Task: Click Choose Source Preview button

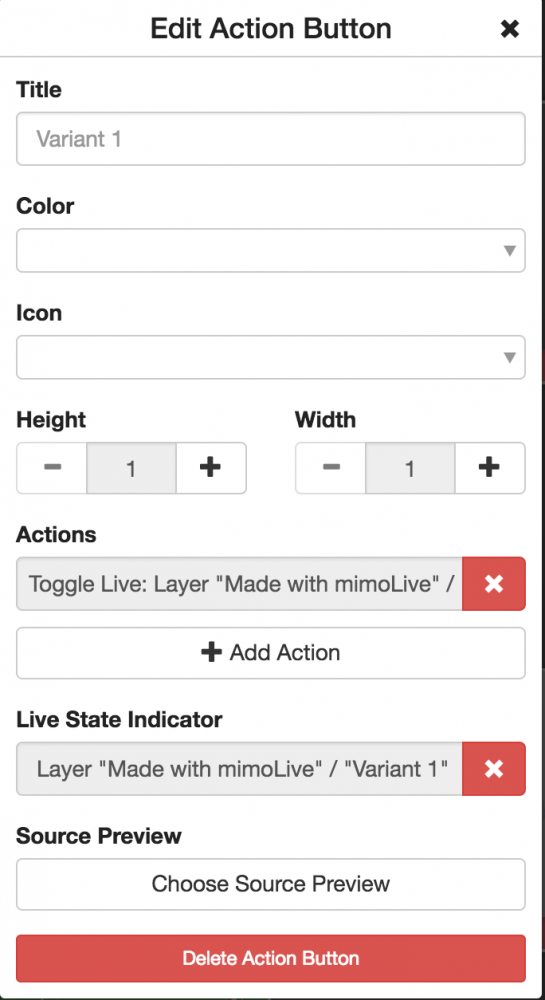Action: pyautogui.click(x=271, y=884)
